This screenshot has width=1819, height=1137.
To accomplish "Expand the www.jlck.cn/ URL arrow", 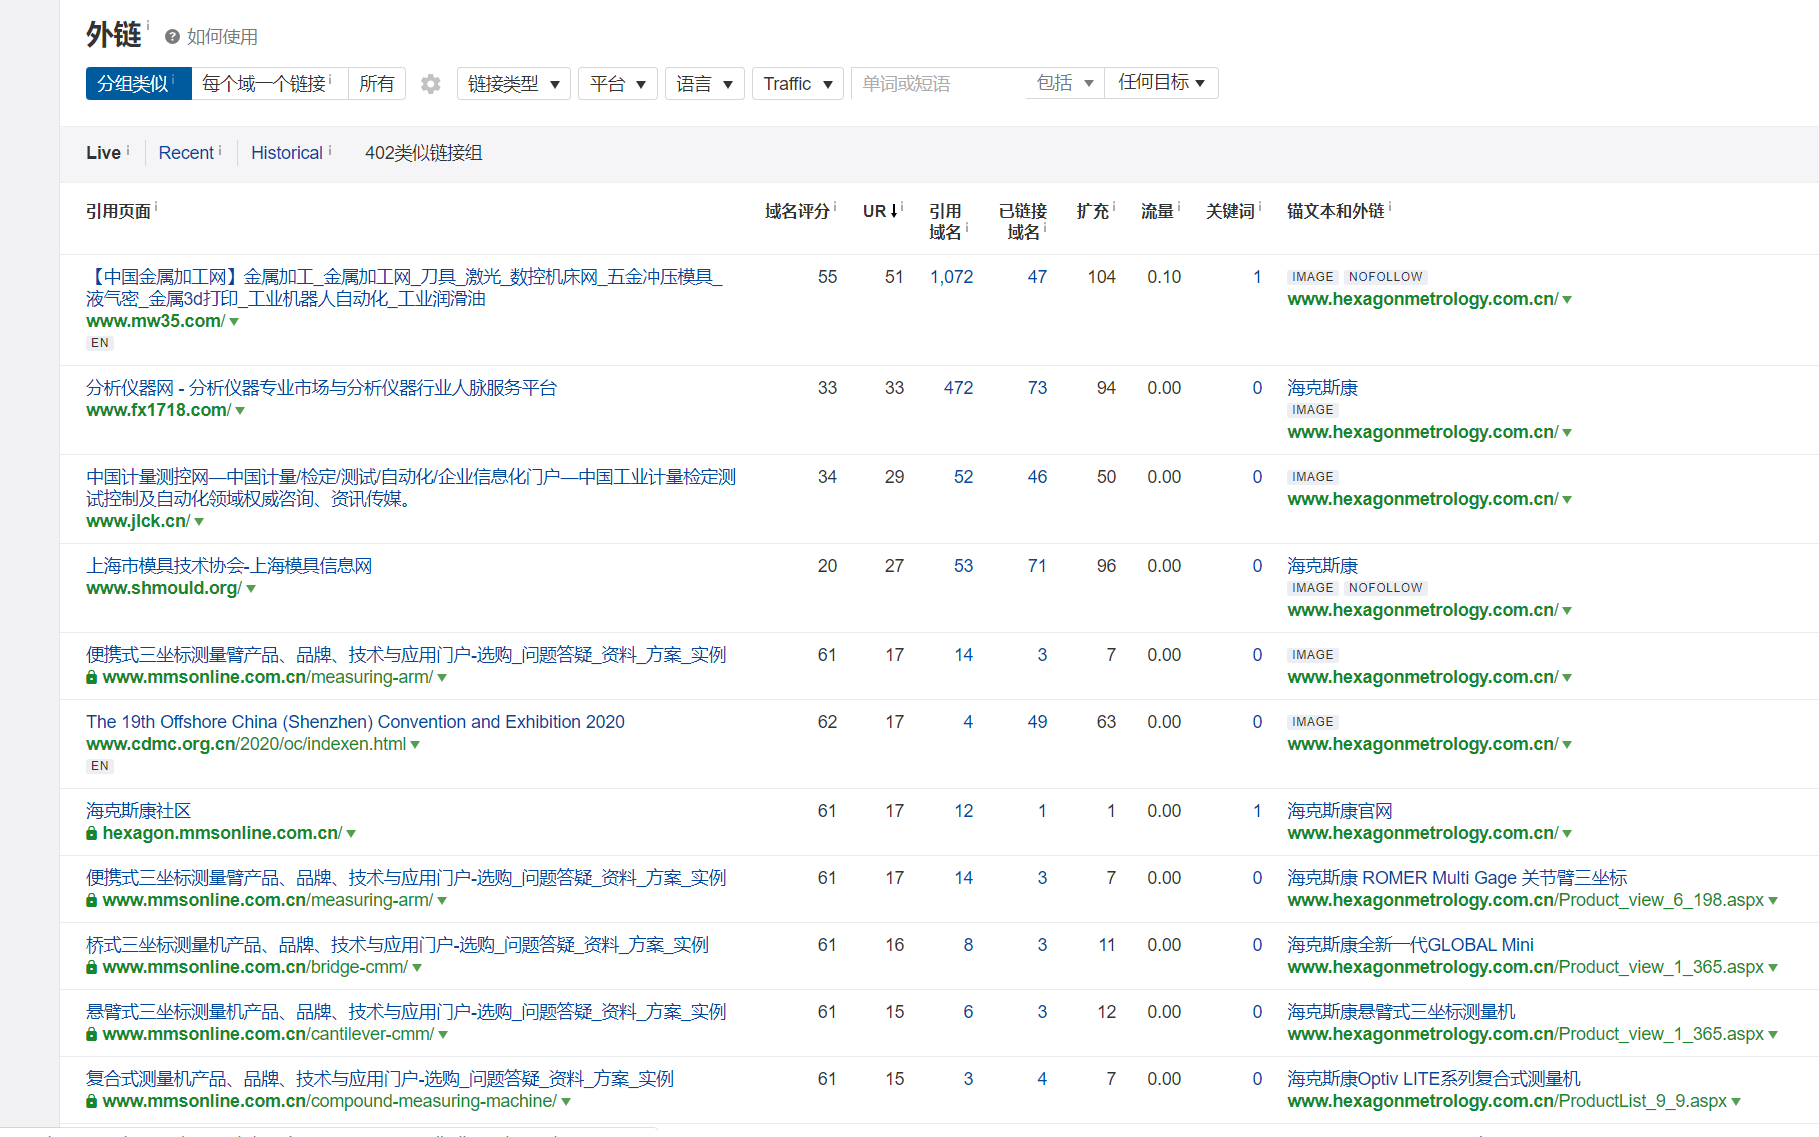I will (x=199, y=522).
